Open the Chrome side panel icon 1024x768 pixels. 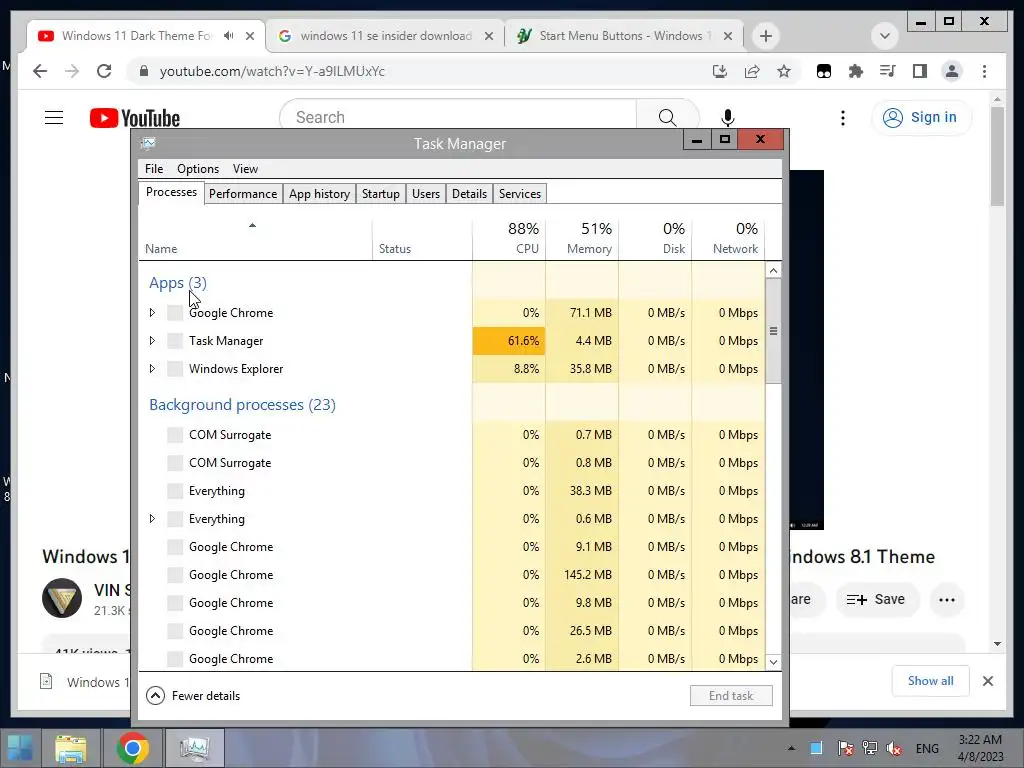coord(920,71)
